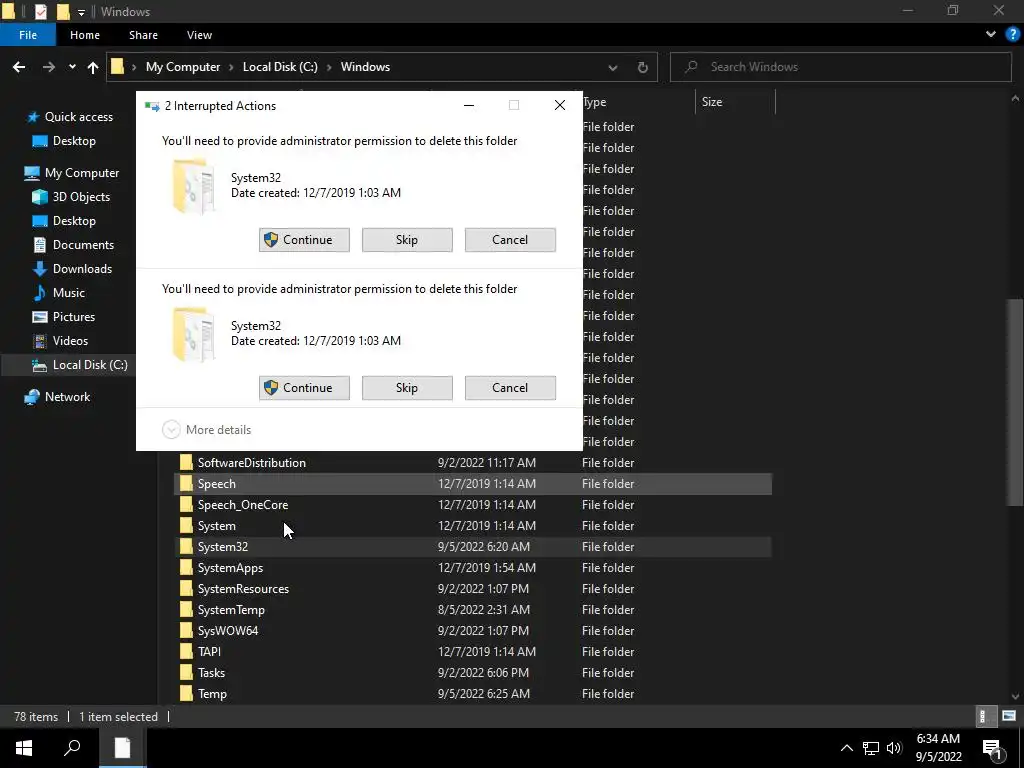Select the System32 folder in list

coord(473,547)
